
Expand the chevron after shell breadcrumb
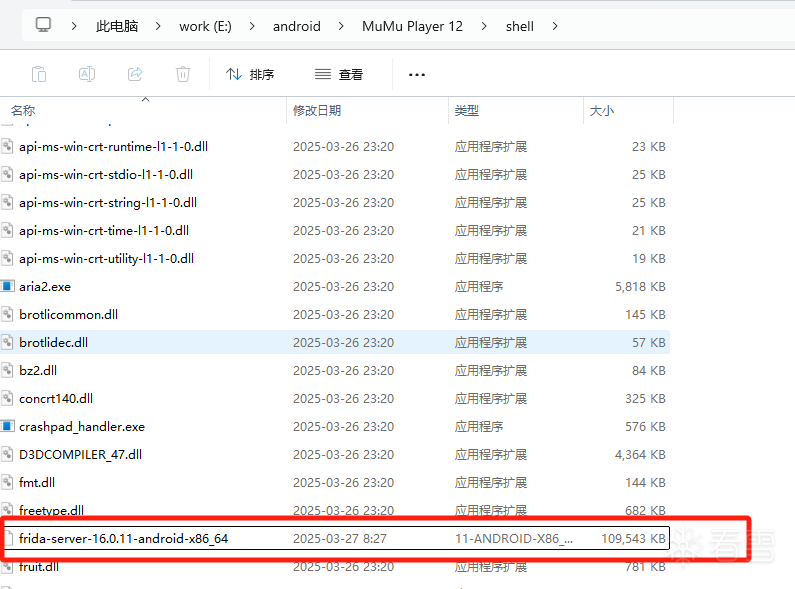pyautogui.click(x=555, y=26)
